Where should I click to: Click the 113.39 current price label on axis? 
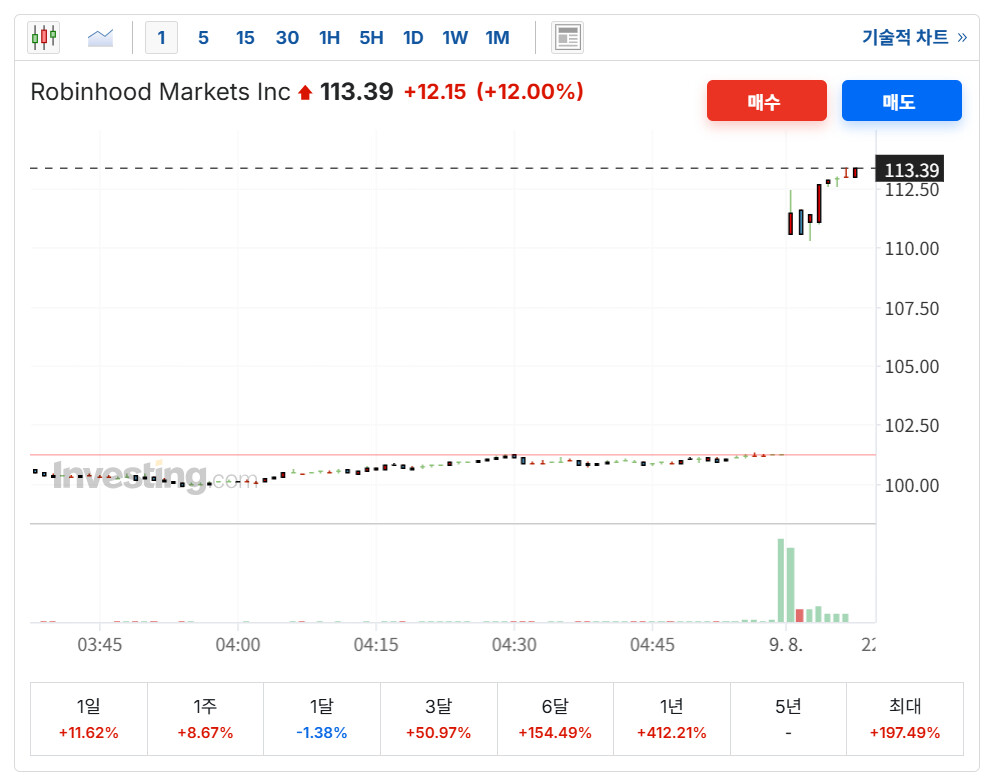click(x=910, y=169)
